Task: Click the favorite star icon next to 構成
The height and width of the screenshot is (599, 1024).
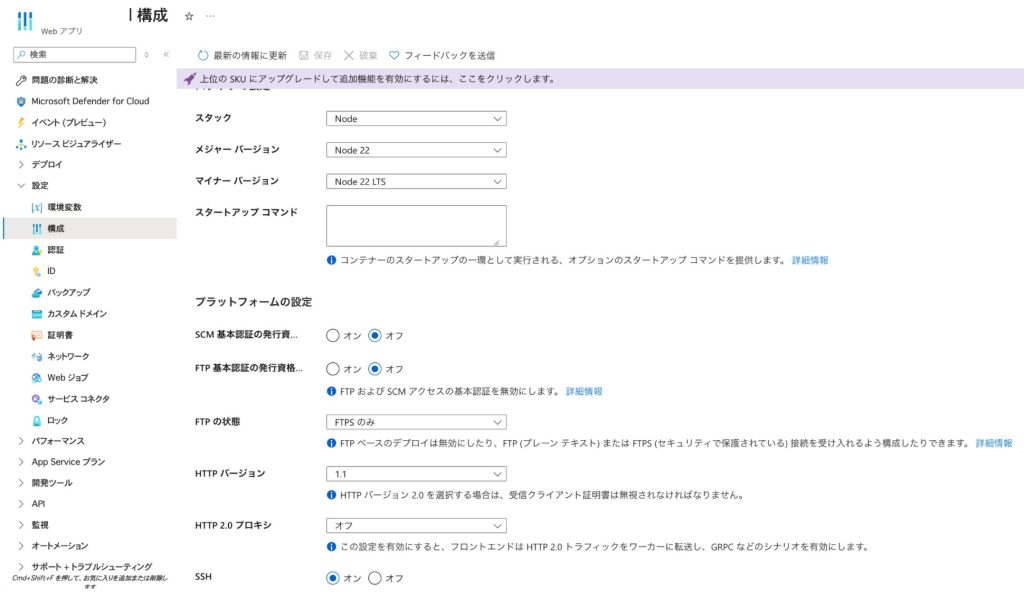Action: [x=189, y=17]
